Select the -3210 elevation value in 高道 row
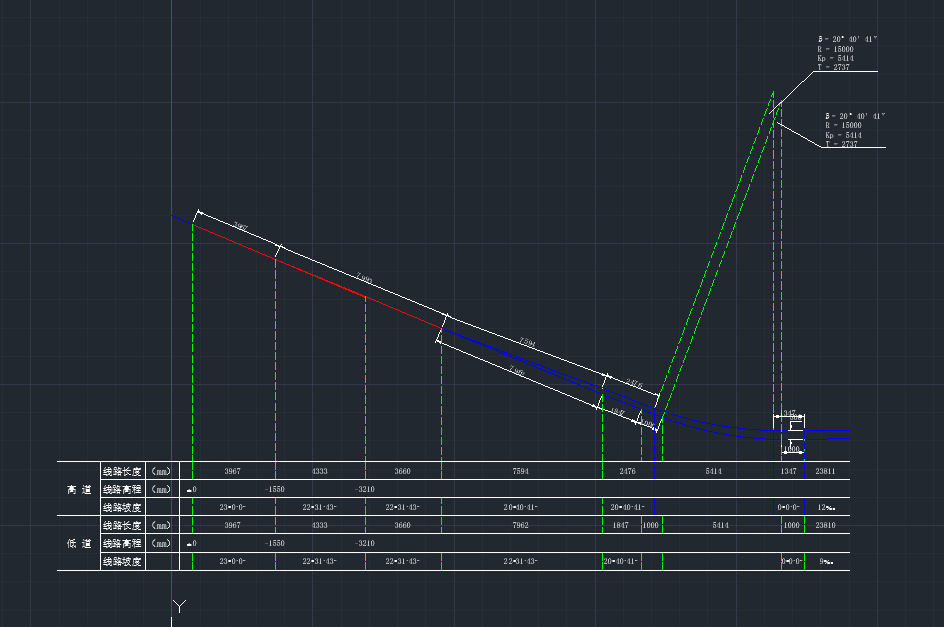The height and width of the screenshot is (627, 944). pos(365,489)
